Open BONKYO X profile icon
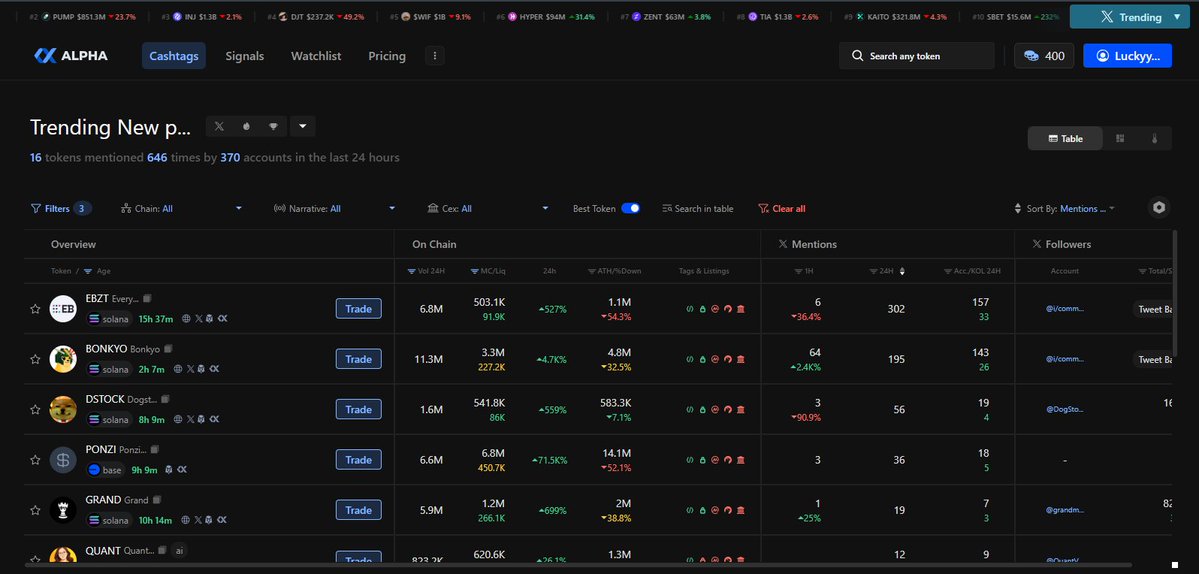Viewport: 1199px width, 574px height. pyautogui.click(x=191, y=368)
